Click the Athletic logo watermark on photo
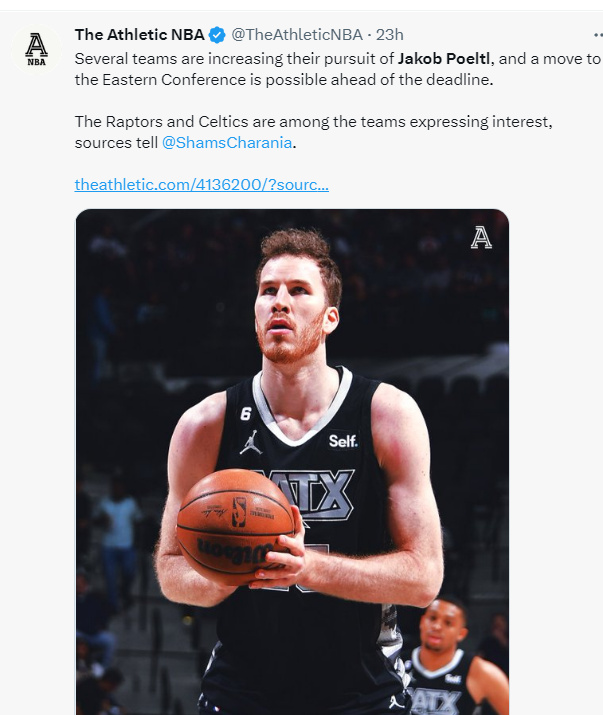Image resolution: width=603 pixels, height=715 pixels. point(481,238)
